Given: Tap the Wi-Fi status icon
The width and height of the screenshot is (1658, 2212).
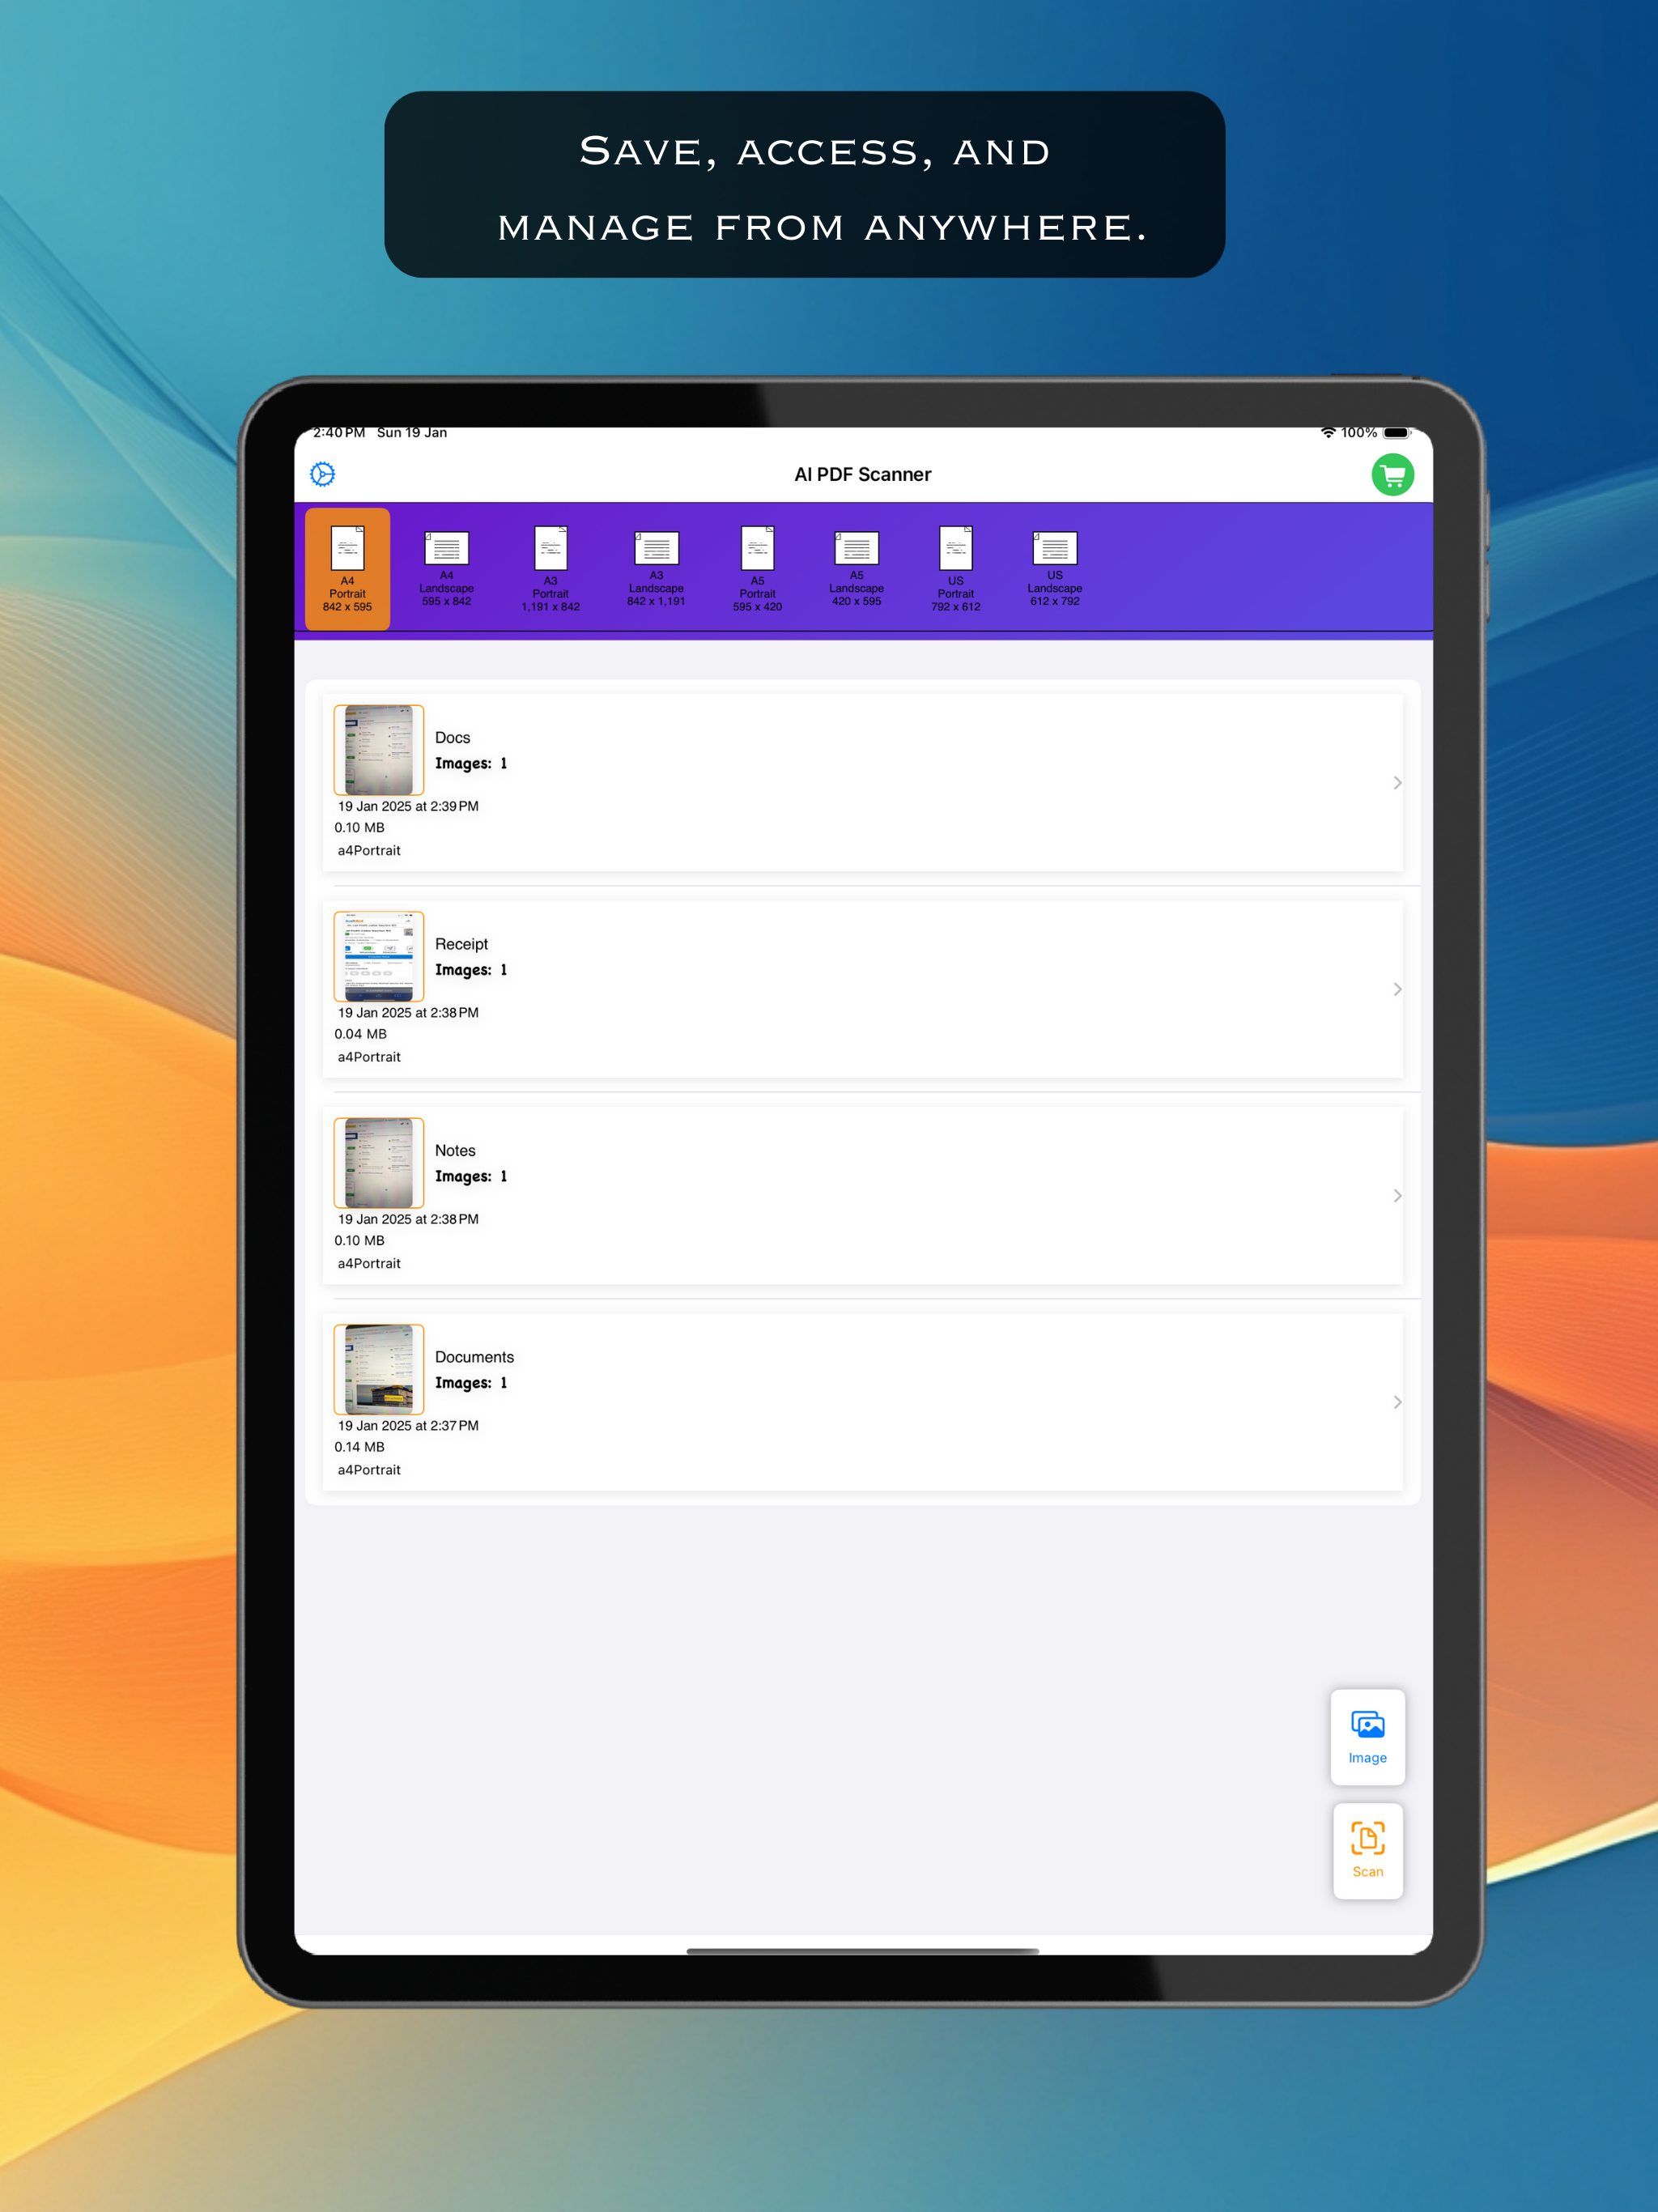Looking at the screenshot, I should click(1328, 433).
